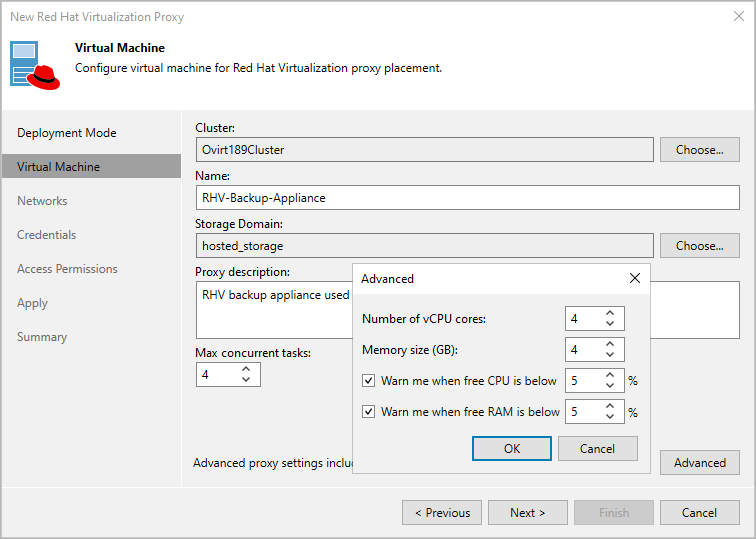
Task: Open the Access Permissions step
Action: 67,269
